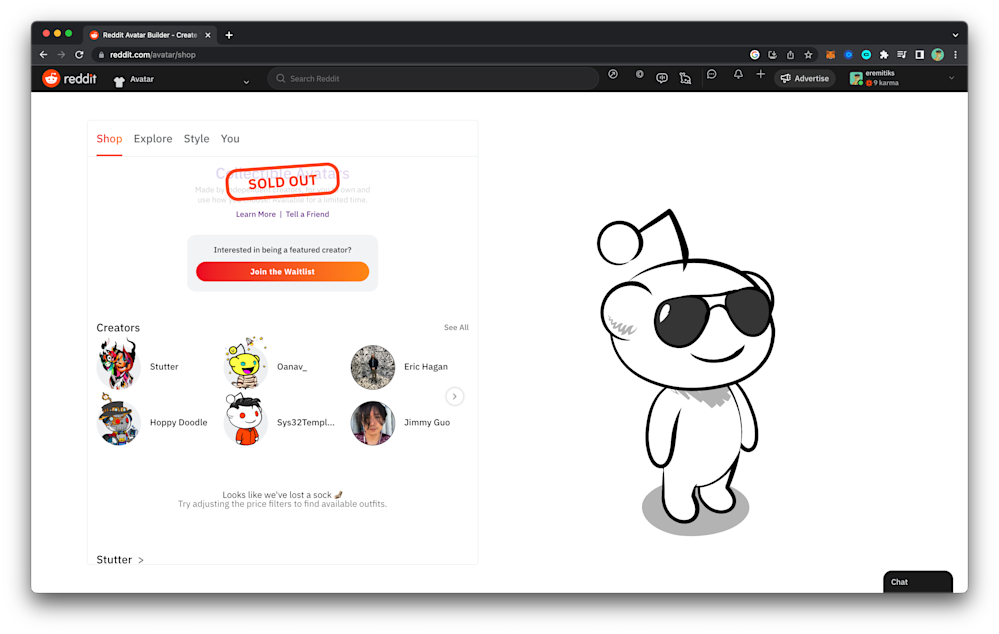Click the Stutter creator name
999x634 pixels.
coord(164,366)
